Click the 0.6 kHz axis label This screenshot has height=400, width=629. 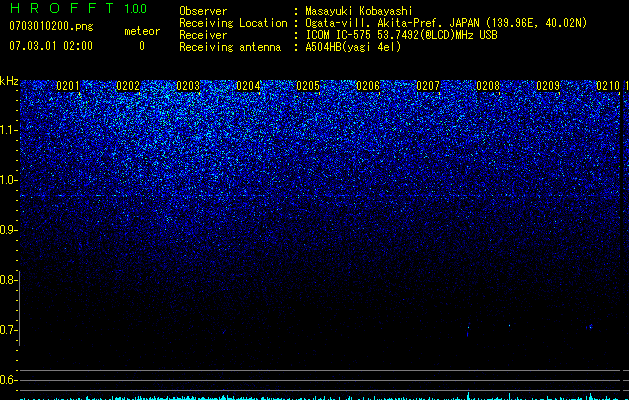(x=8, y=380)
